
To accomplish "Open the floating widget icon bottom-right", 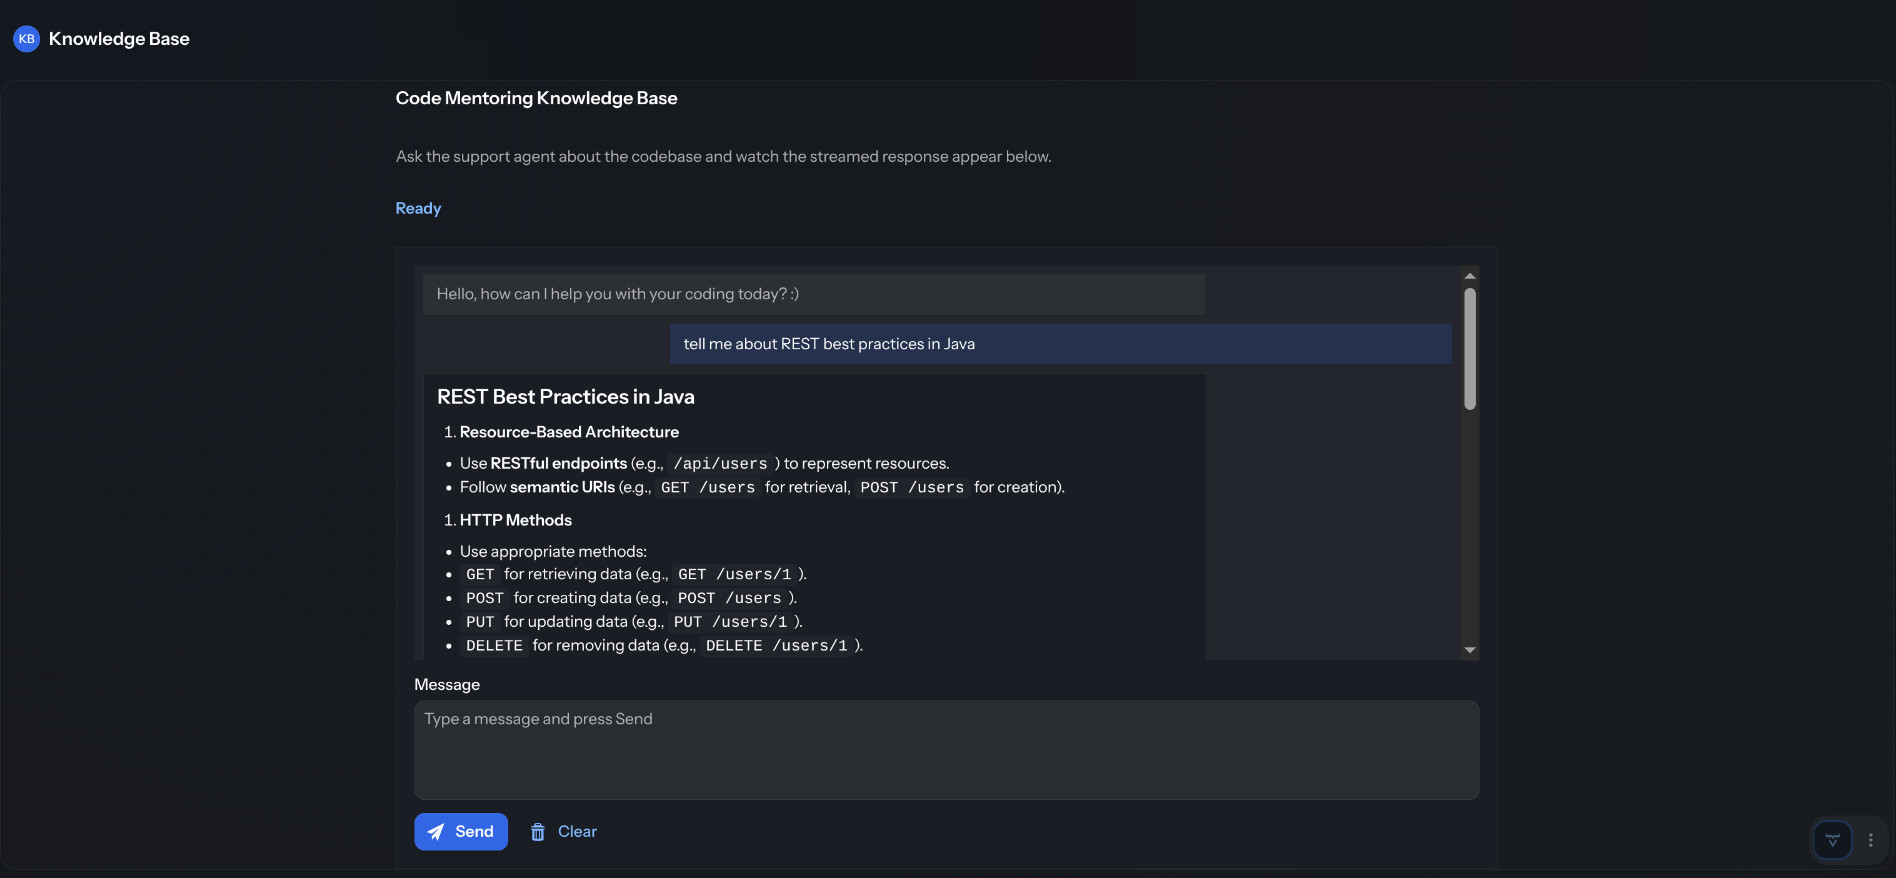I will coord(1832,840).
